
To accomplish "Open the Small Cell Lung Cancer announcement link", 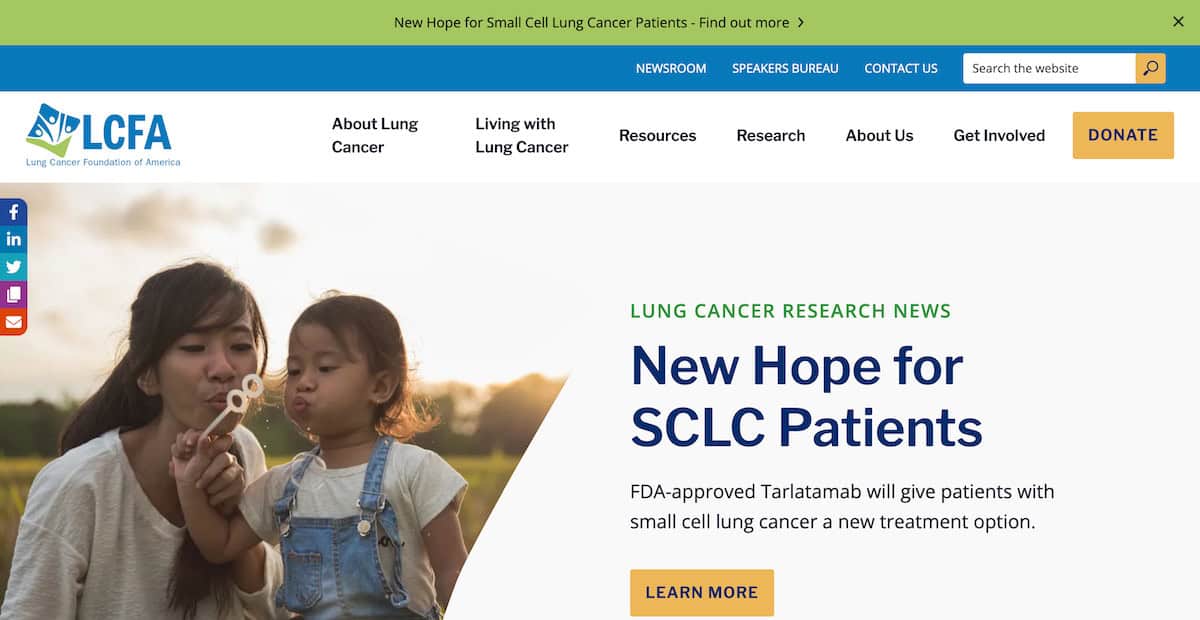I will tap(599, 22).
